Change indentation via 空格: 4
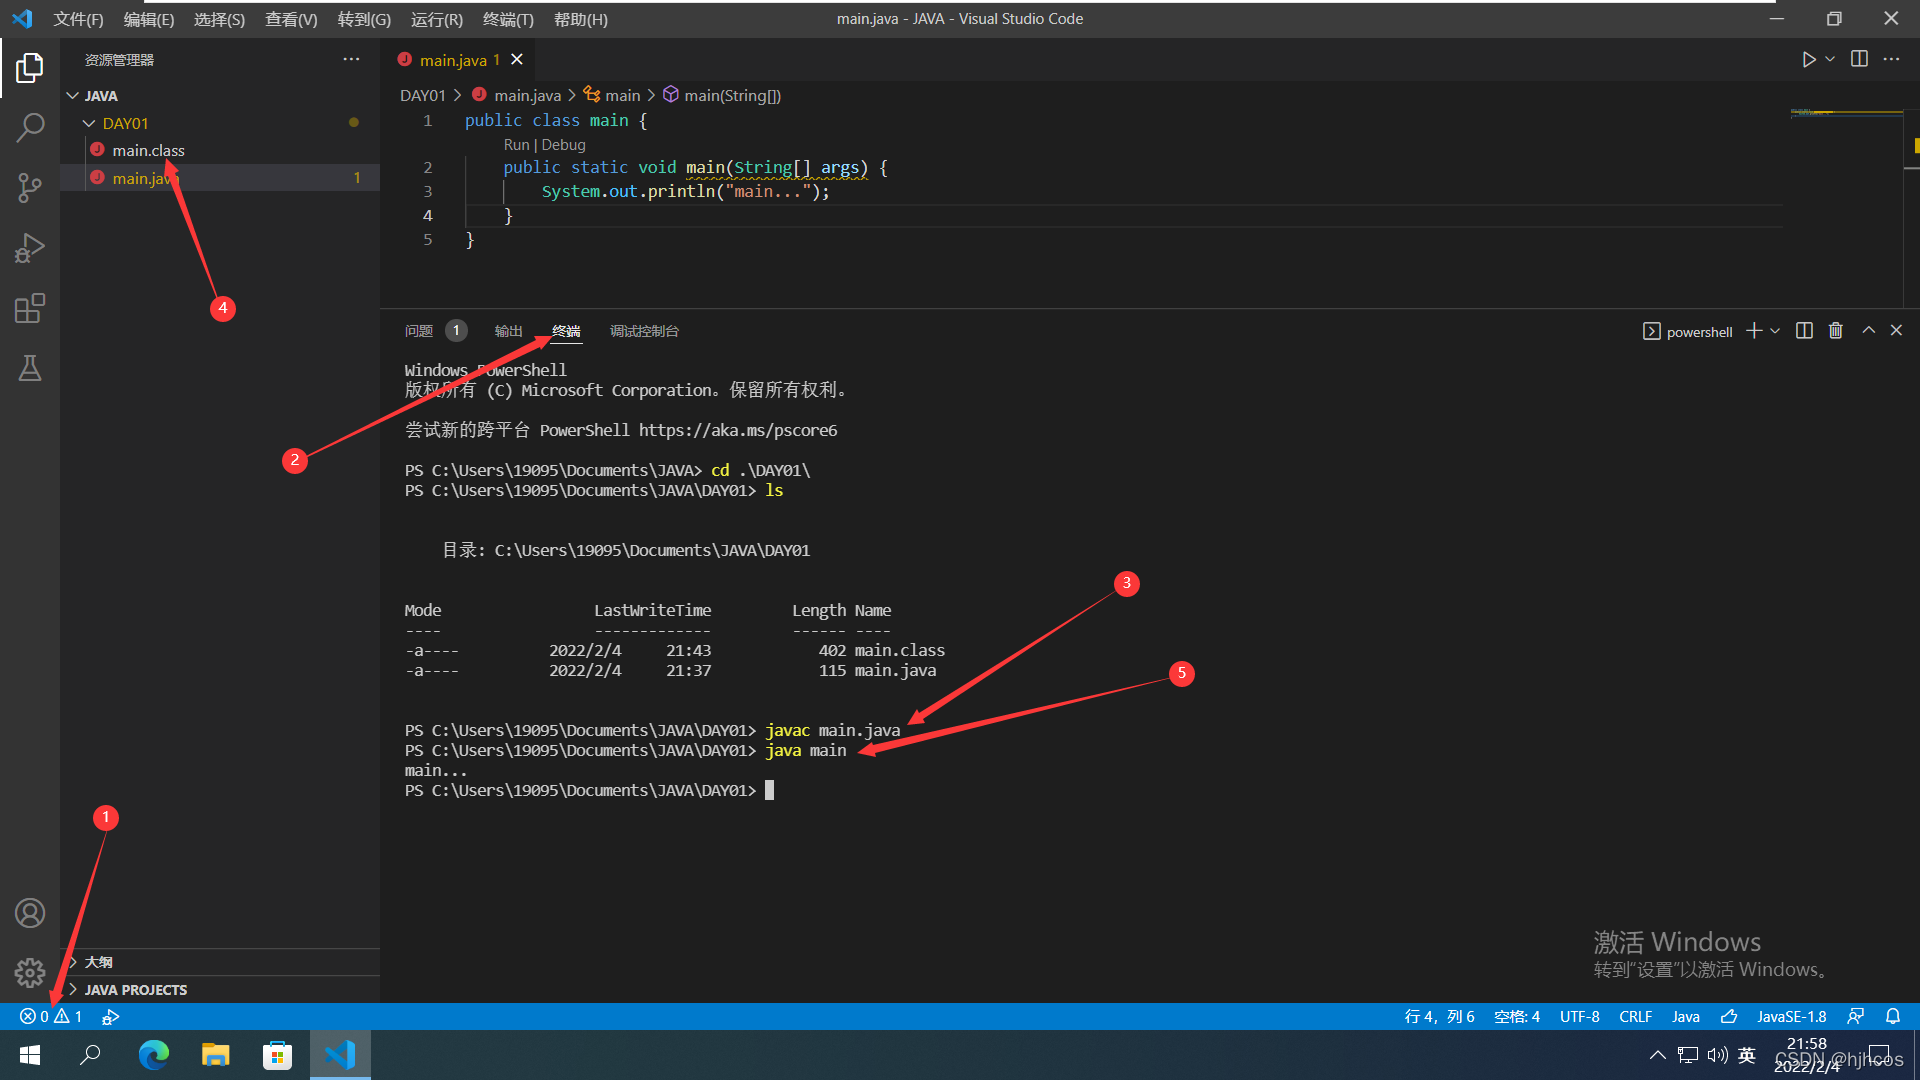1920x1080 pixels. [1516, 1017]
